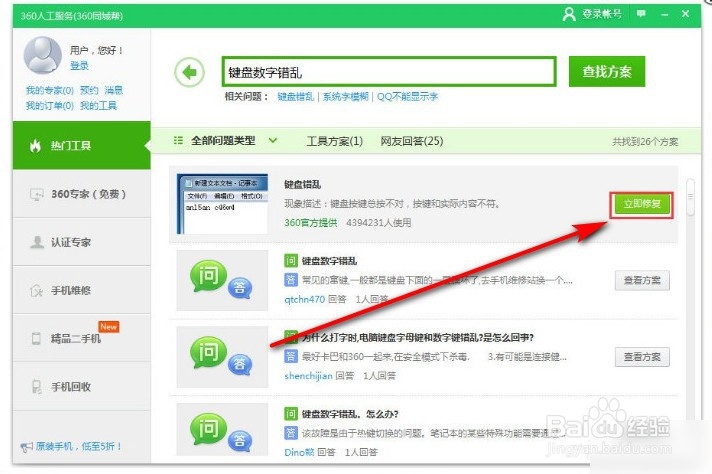Click the monitor icon beside 360专家

tap(36, 194)
